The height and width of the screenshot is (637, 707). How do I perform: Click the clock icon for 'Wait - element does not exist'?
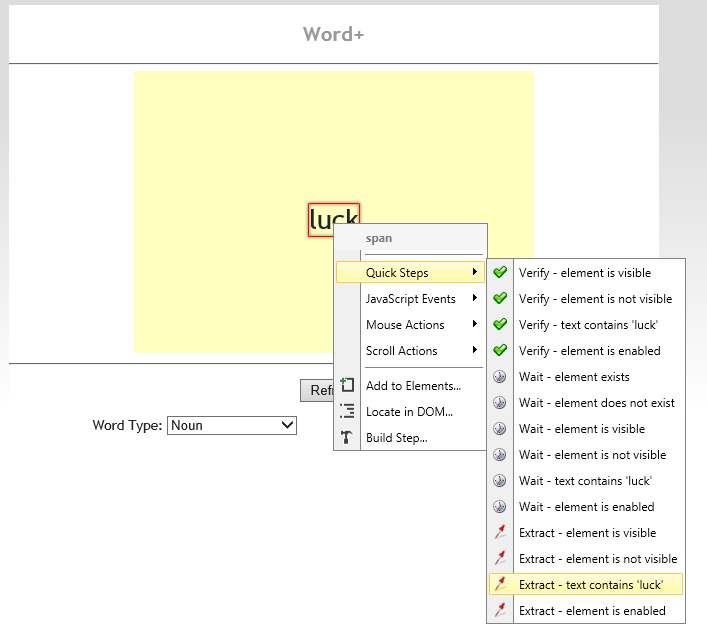point(500,403)
